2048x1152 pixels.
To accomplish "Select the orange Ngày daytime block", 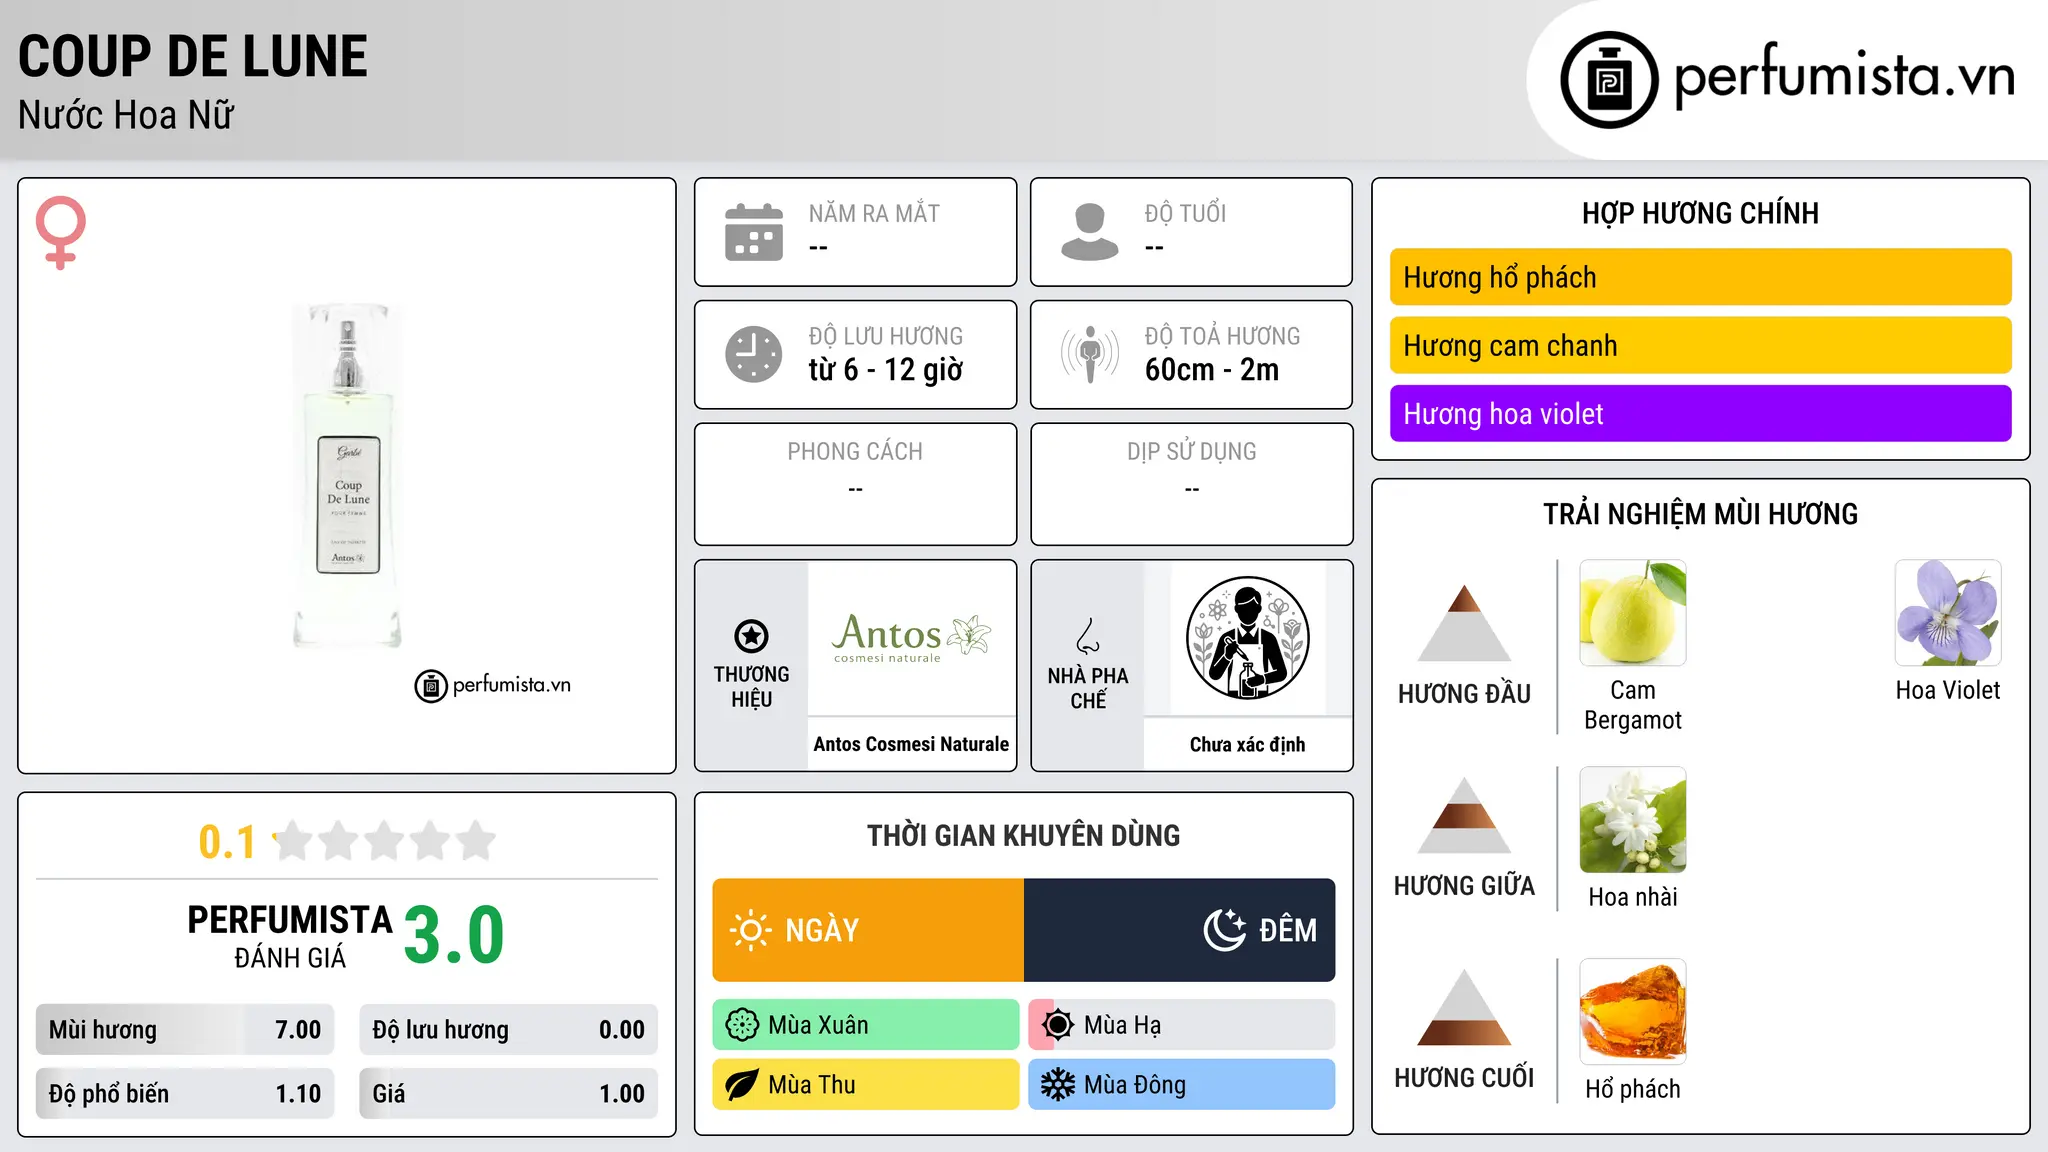I will (x=868, y=930).
